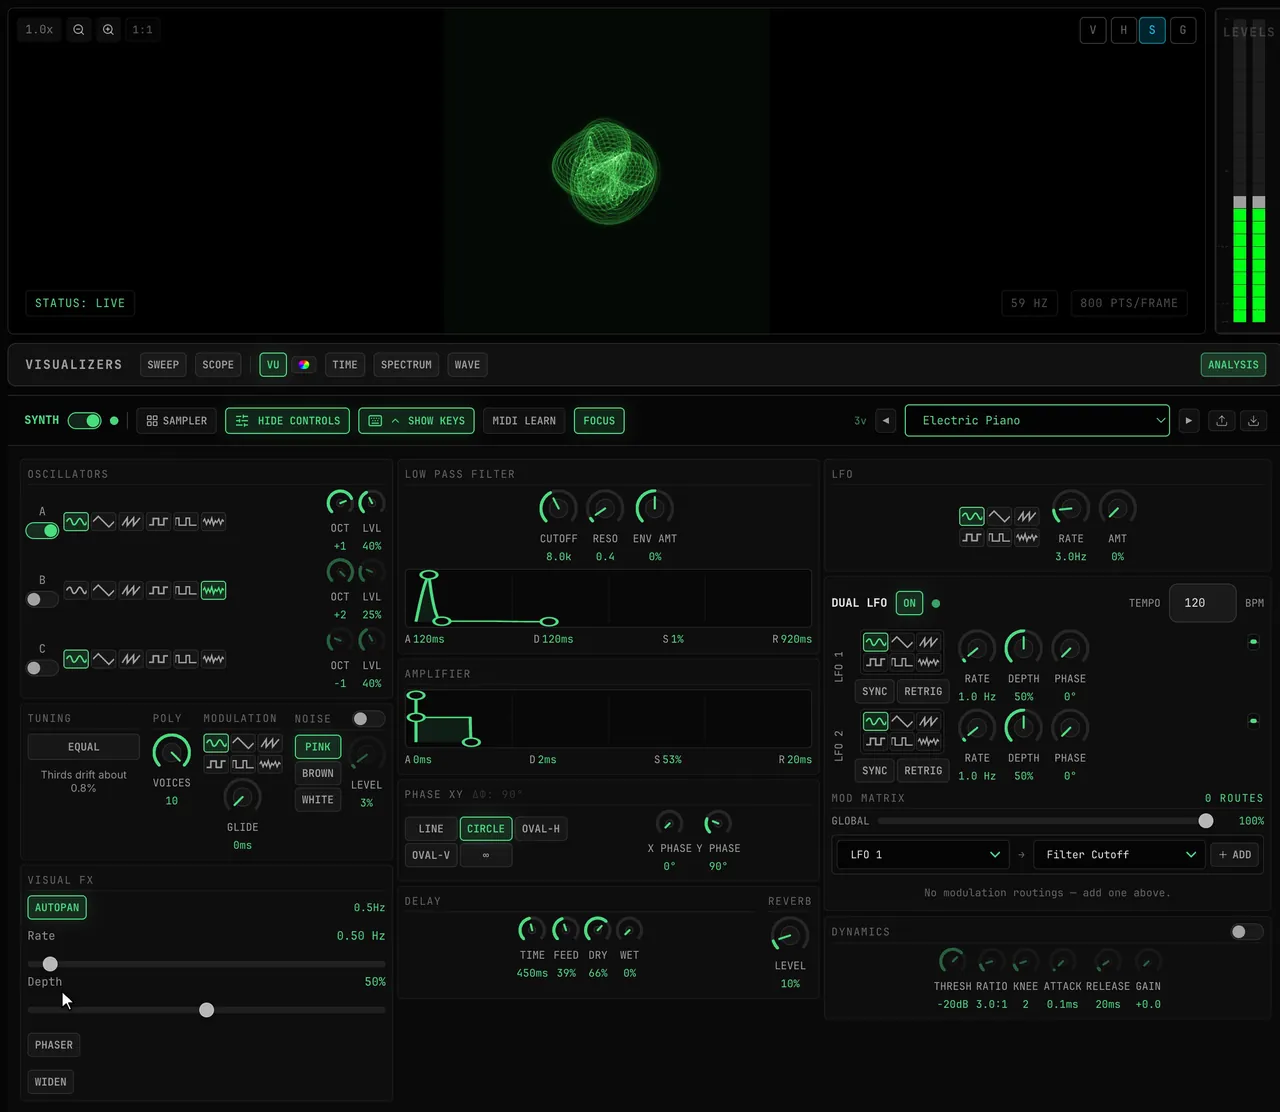
Task: Select triangle waveform for LFO 1
Action: point(902,642)
